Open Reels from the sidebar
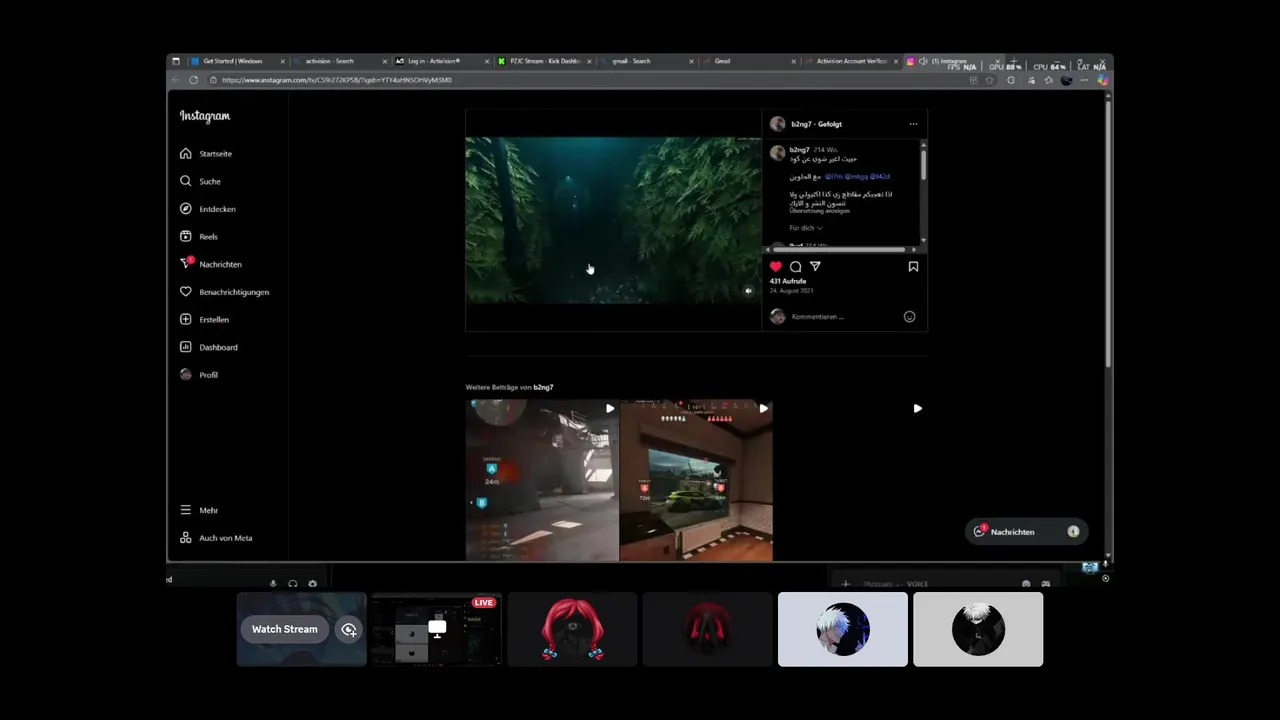1280x720 pixels. [x=198, y=236]
